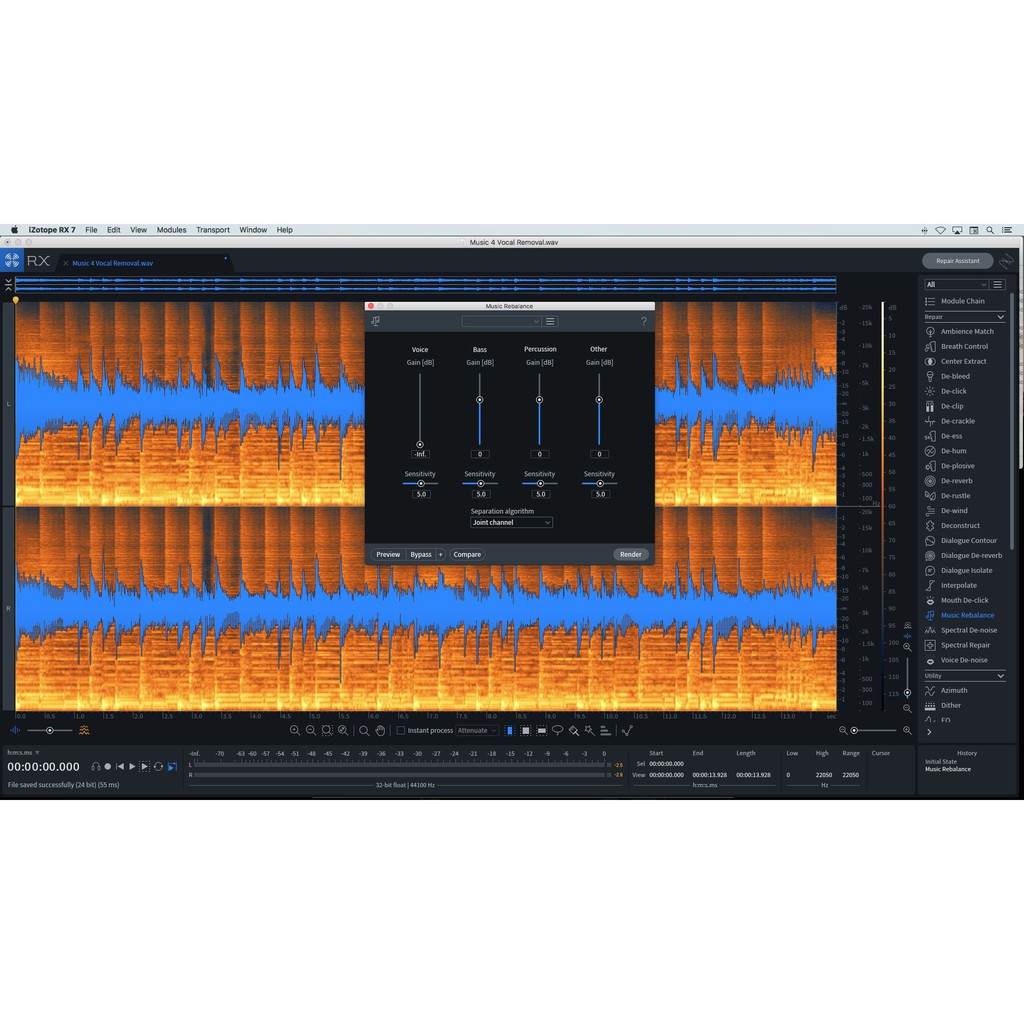Open the Attenuate mode dropdown
Screen dimensions: 1024x1024
tap(477, 730)
